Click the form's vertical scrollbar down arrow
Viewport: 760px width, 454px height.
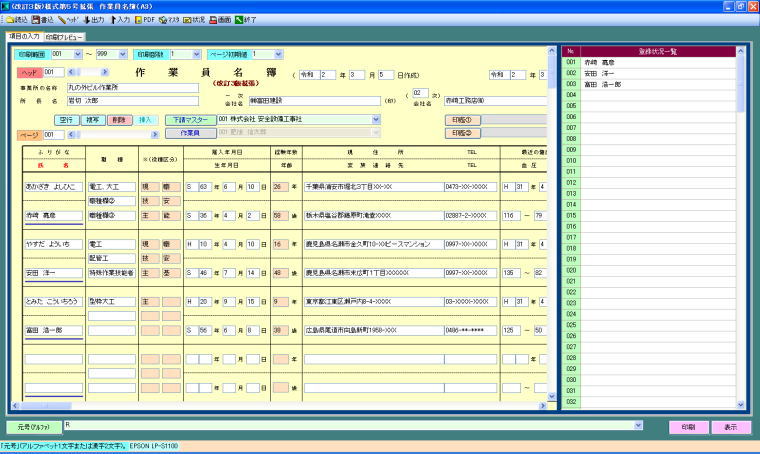552,396
